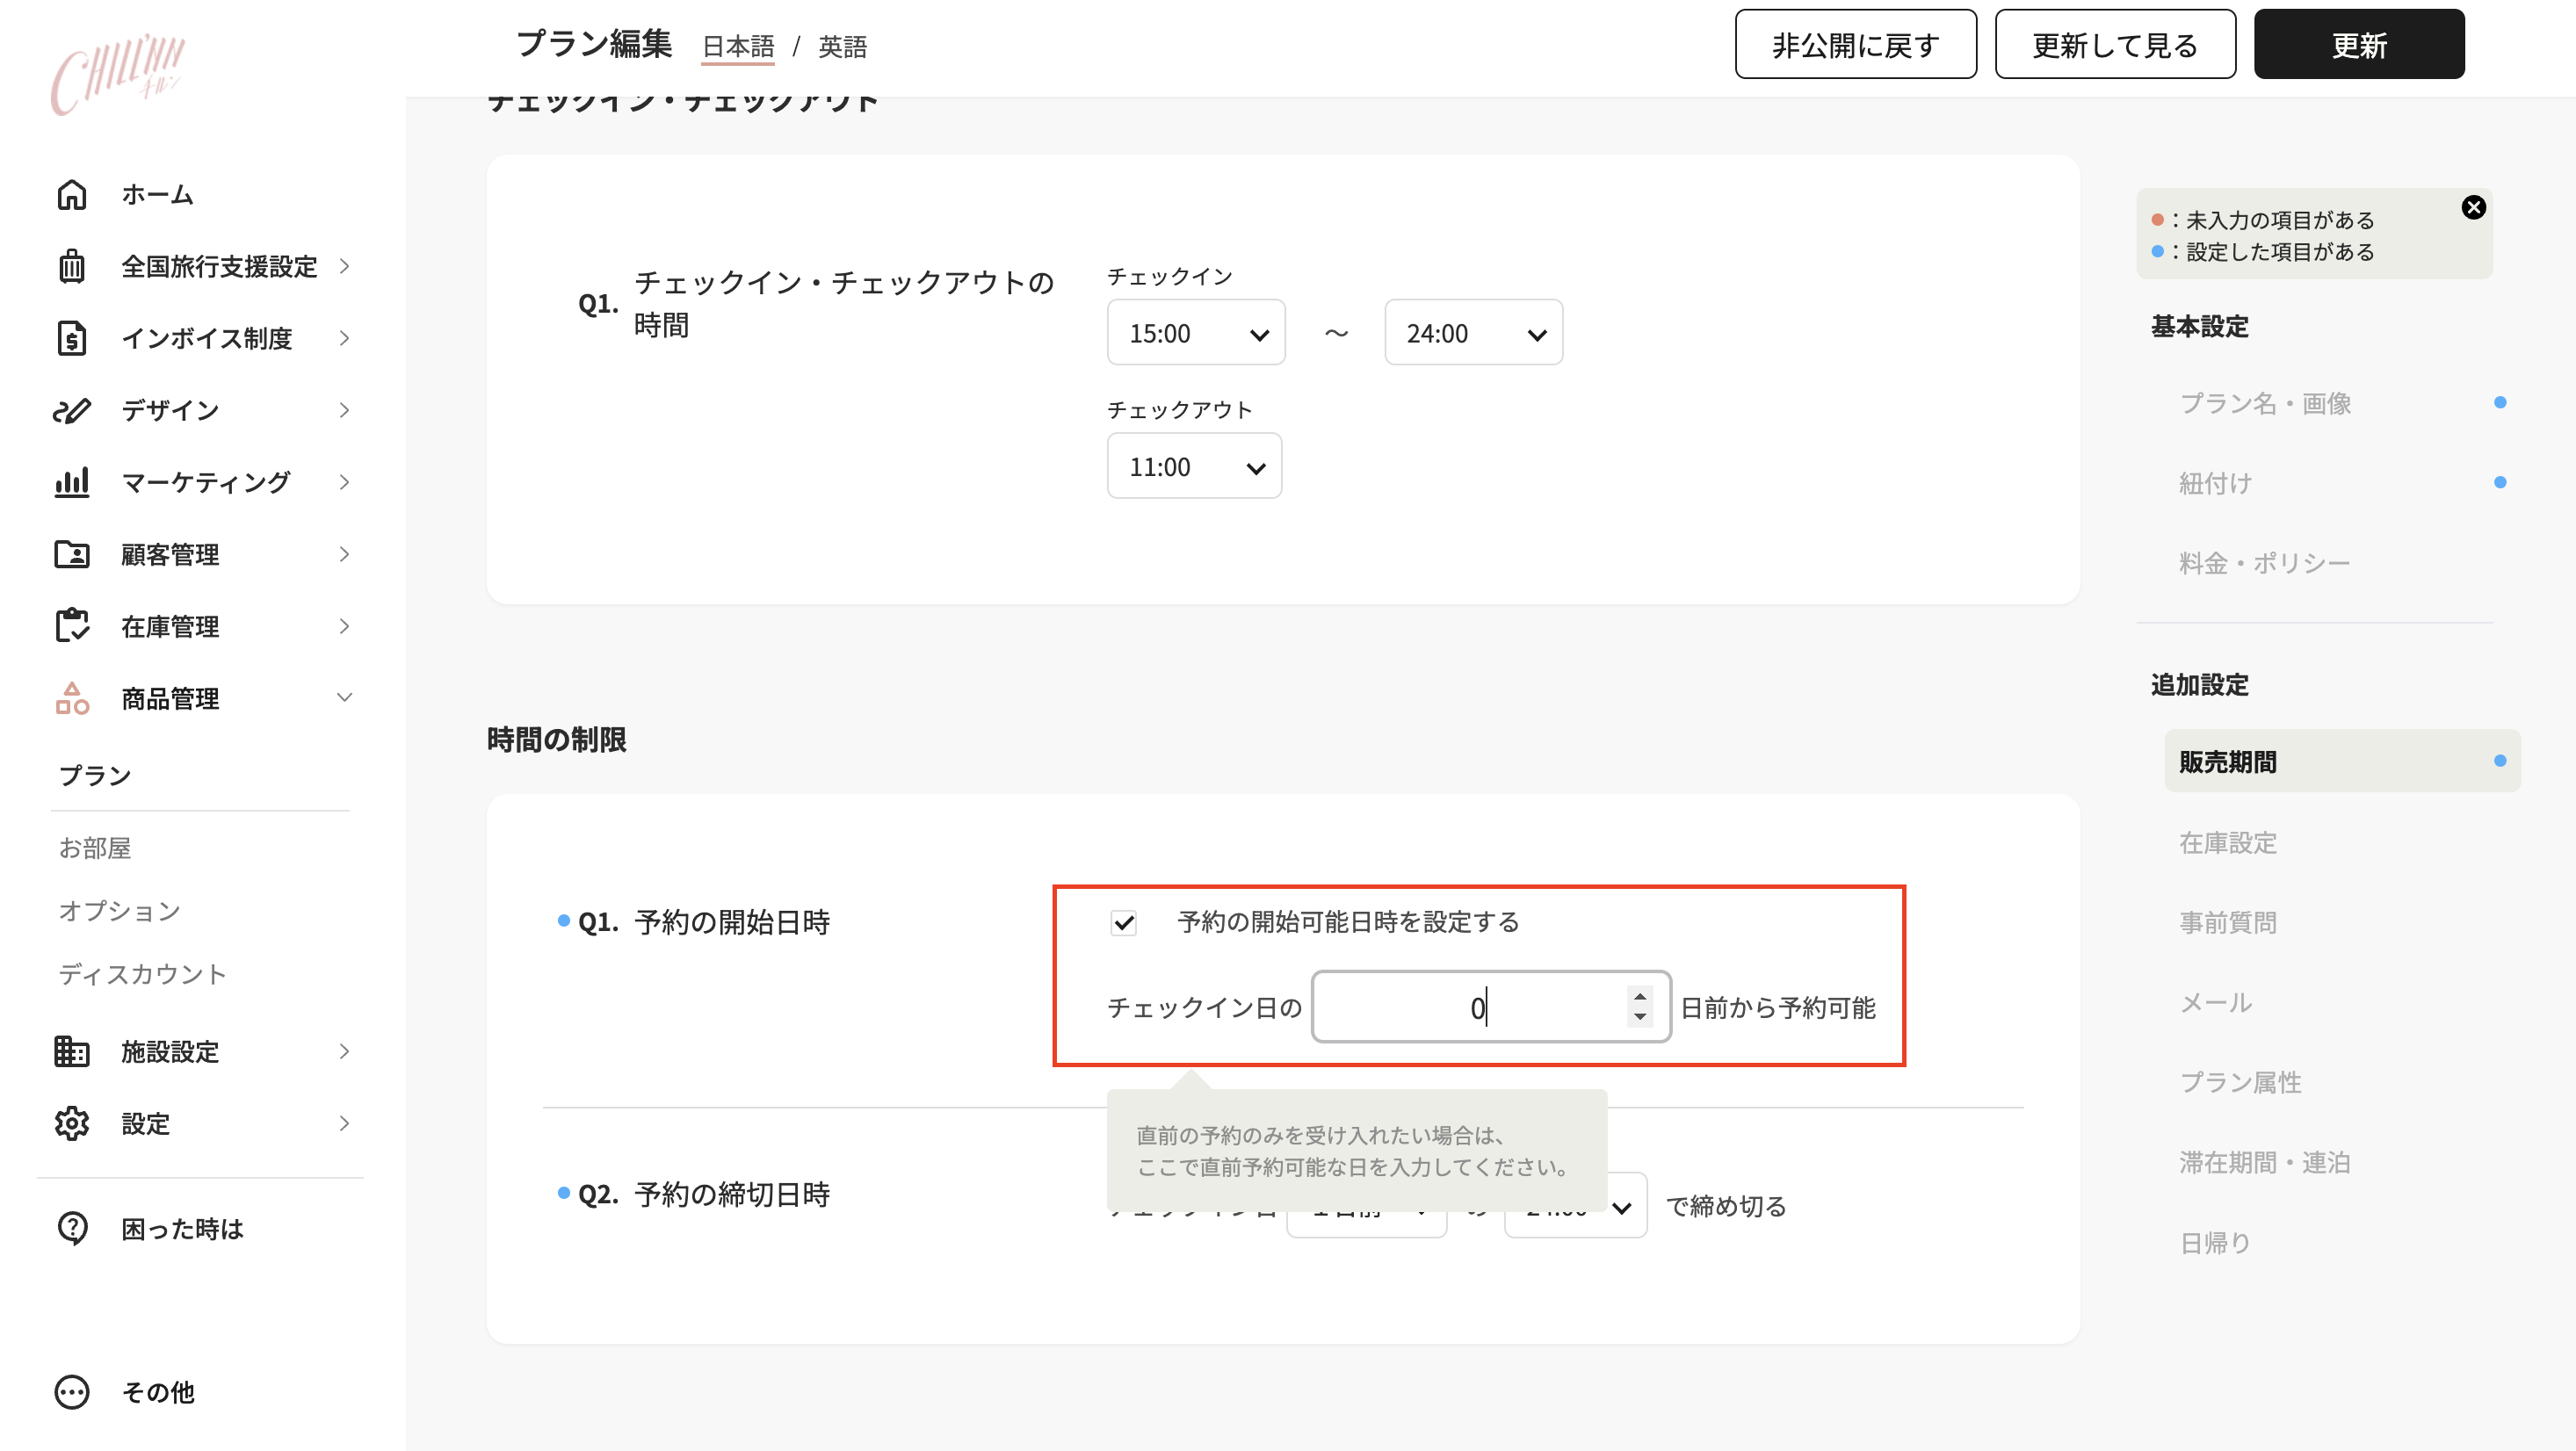This screenshot has height=1451, width=2576.
Task: Open インボイス制度 via its invoice icon
Action: [x=72, y=338]
